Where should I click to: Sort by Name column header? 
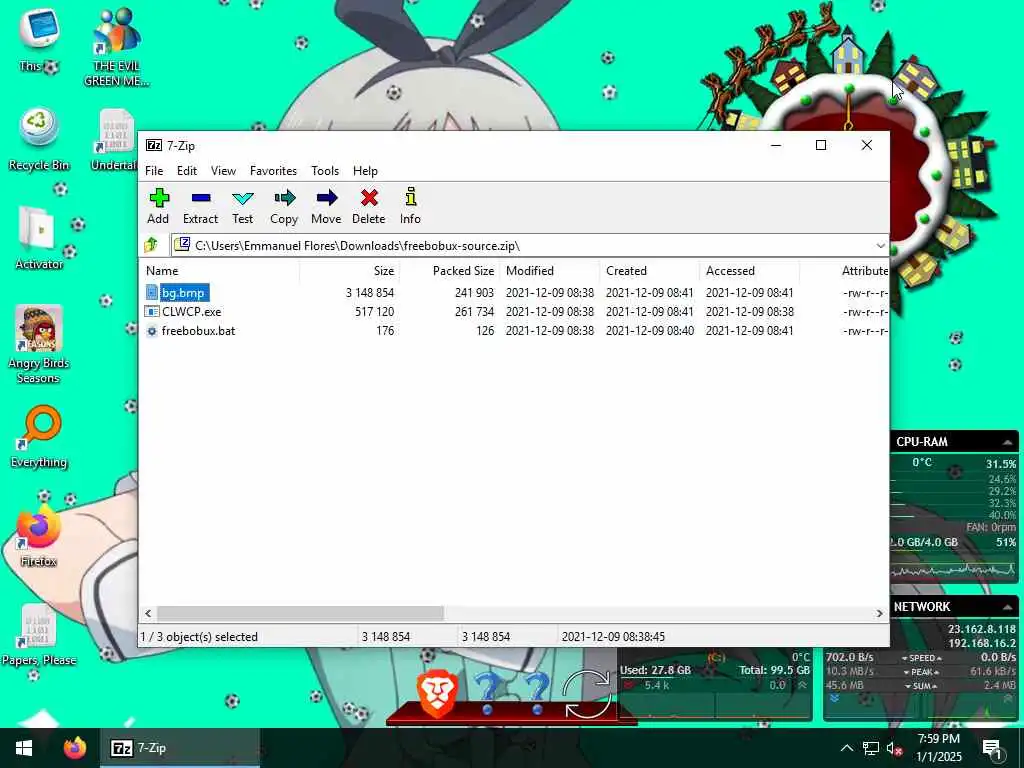(219, 270)
